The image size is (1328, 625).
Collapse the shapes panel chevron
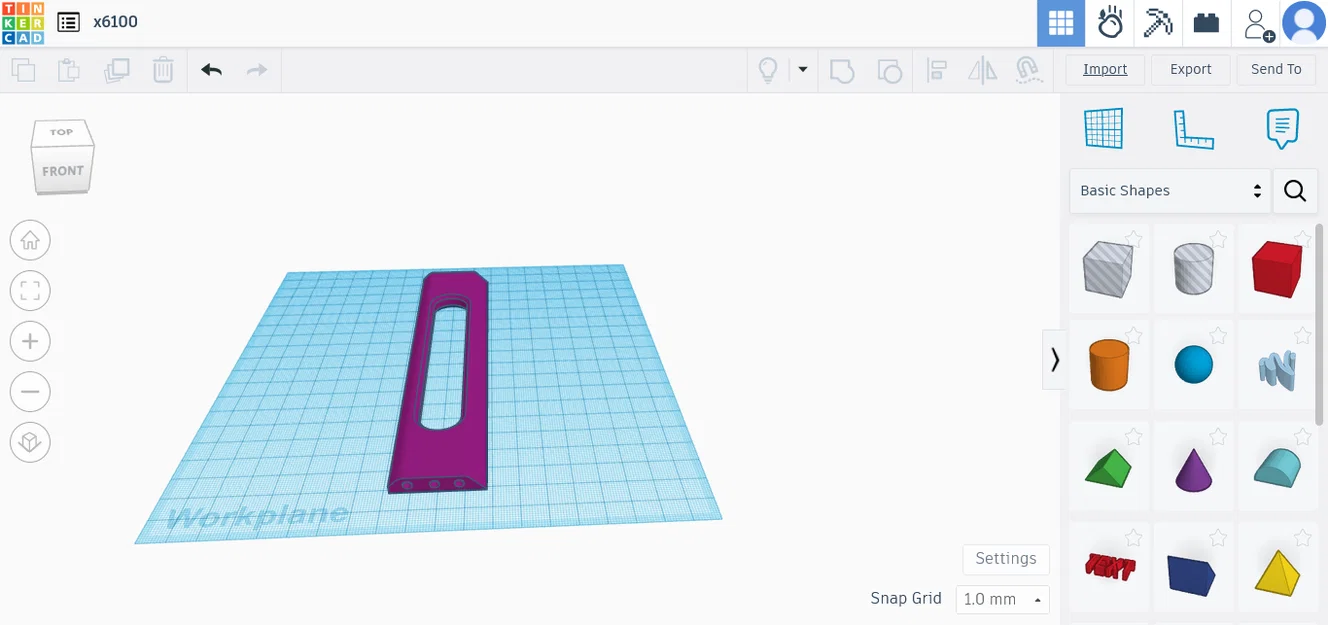[1054, 359]
